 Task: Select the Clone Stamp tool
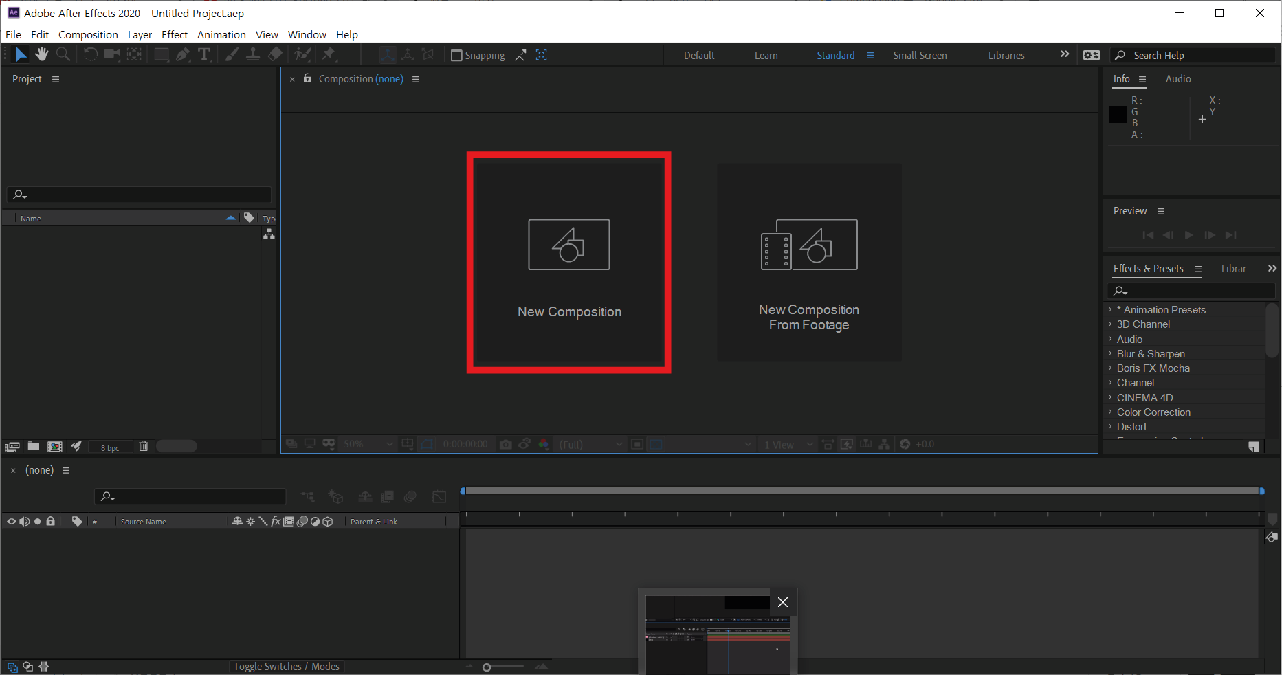click(253, 55)
